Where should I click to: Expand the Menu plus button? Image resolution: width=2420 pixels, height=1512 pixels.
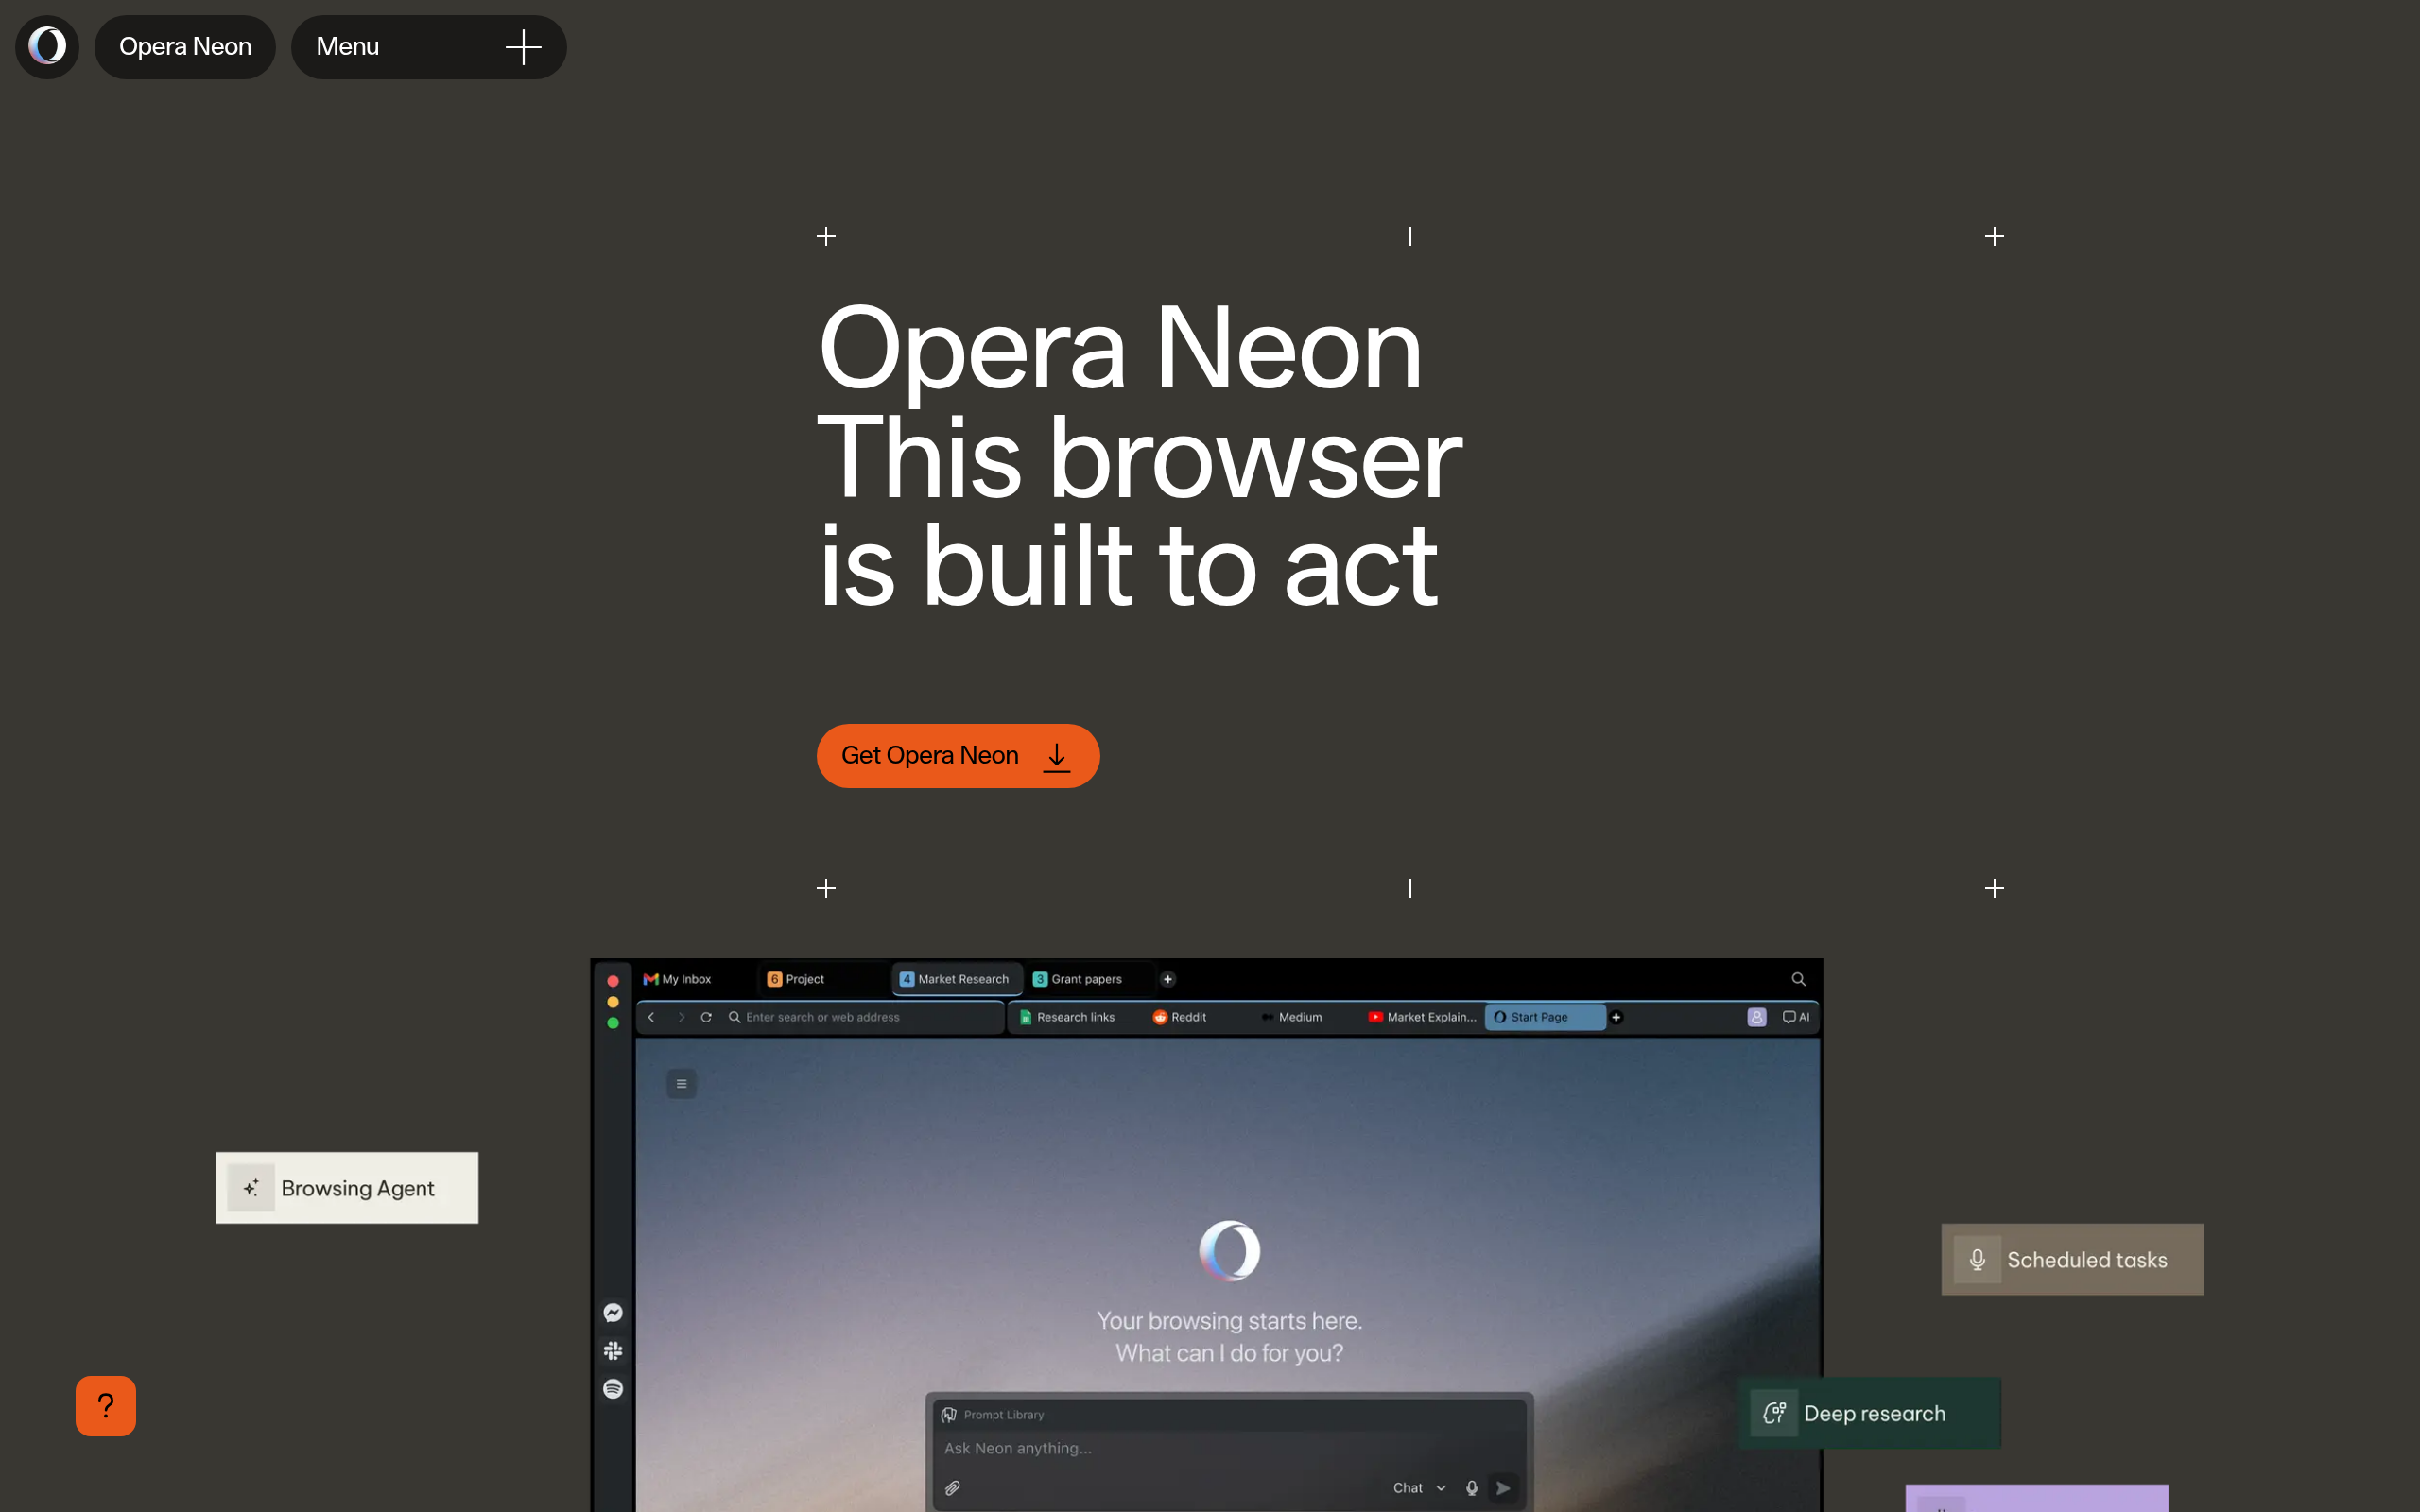523,46
